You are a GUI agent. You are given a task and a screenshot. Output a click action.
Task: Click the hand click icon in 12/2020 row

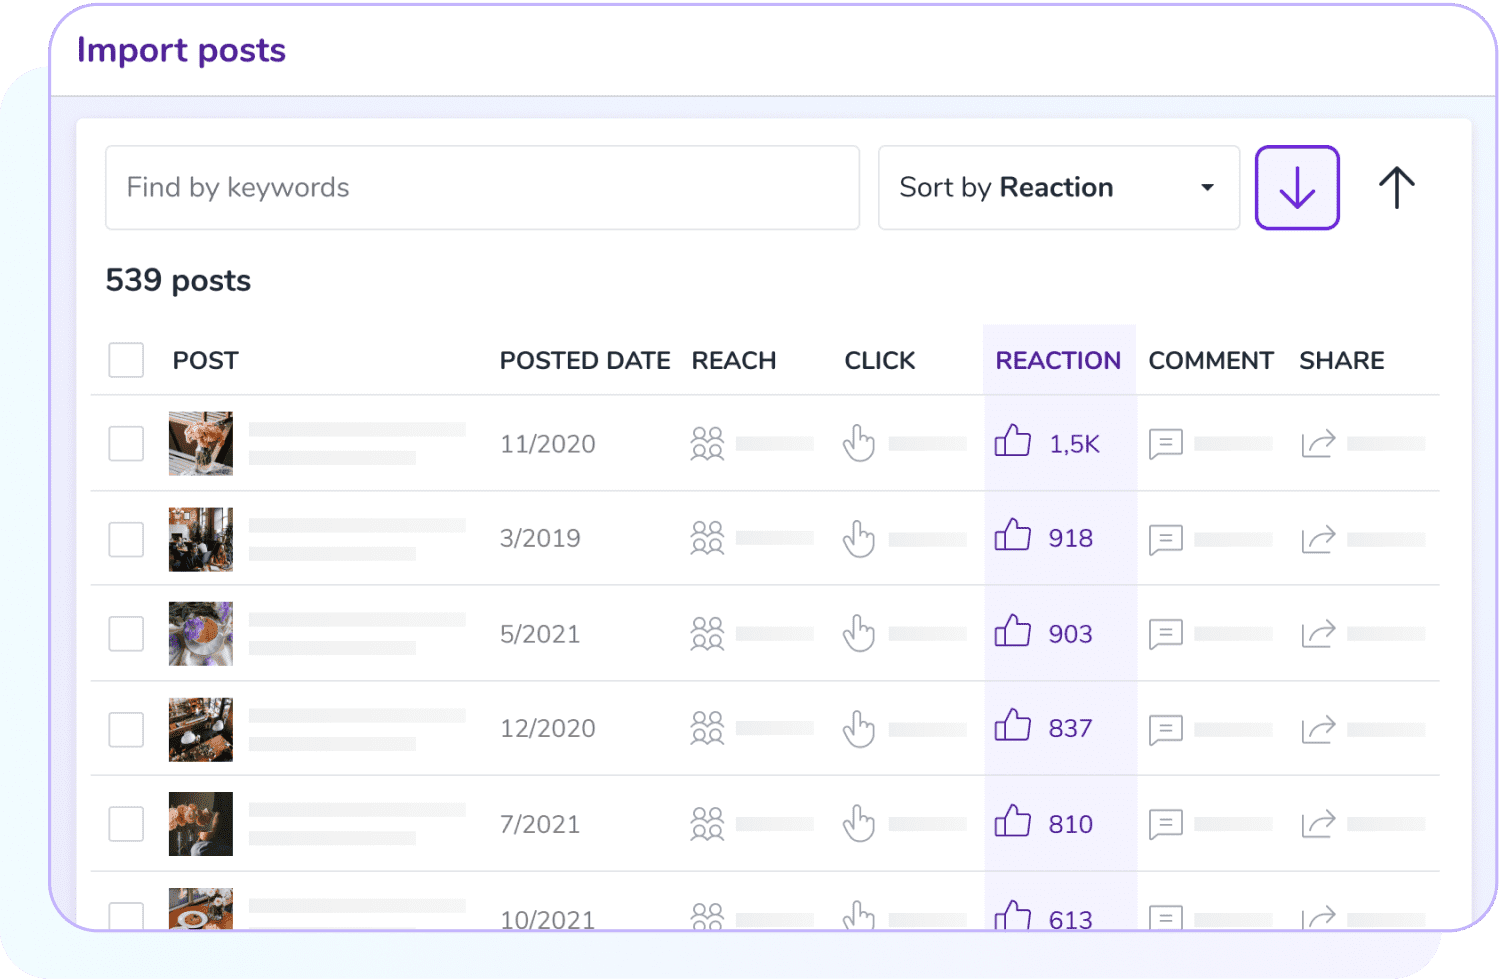[859, 728]
